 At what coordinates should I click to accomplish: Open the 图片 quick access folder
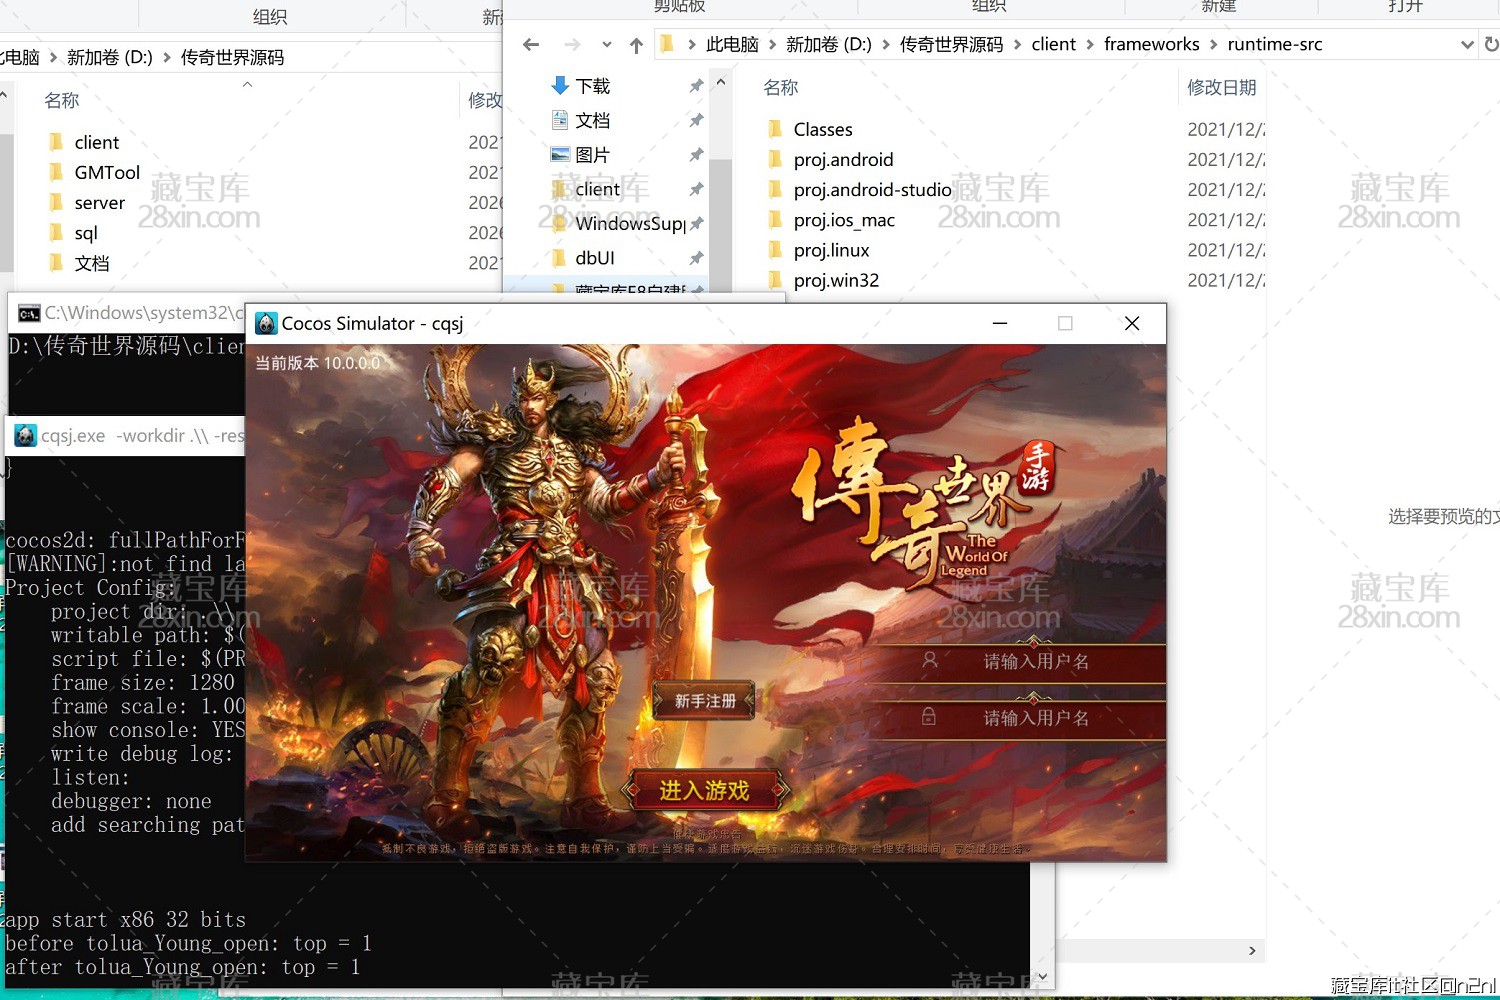598,154
